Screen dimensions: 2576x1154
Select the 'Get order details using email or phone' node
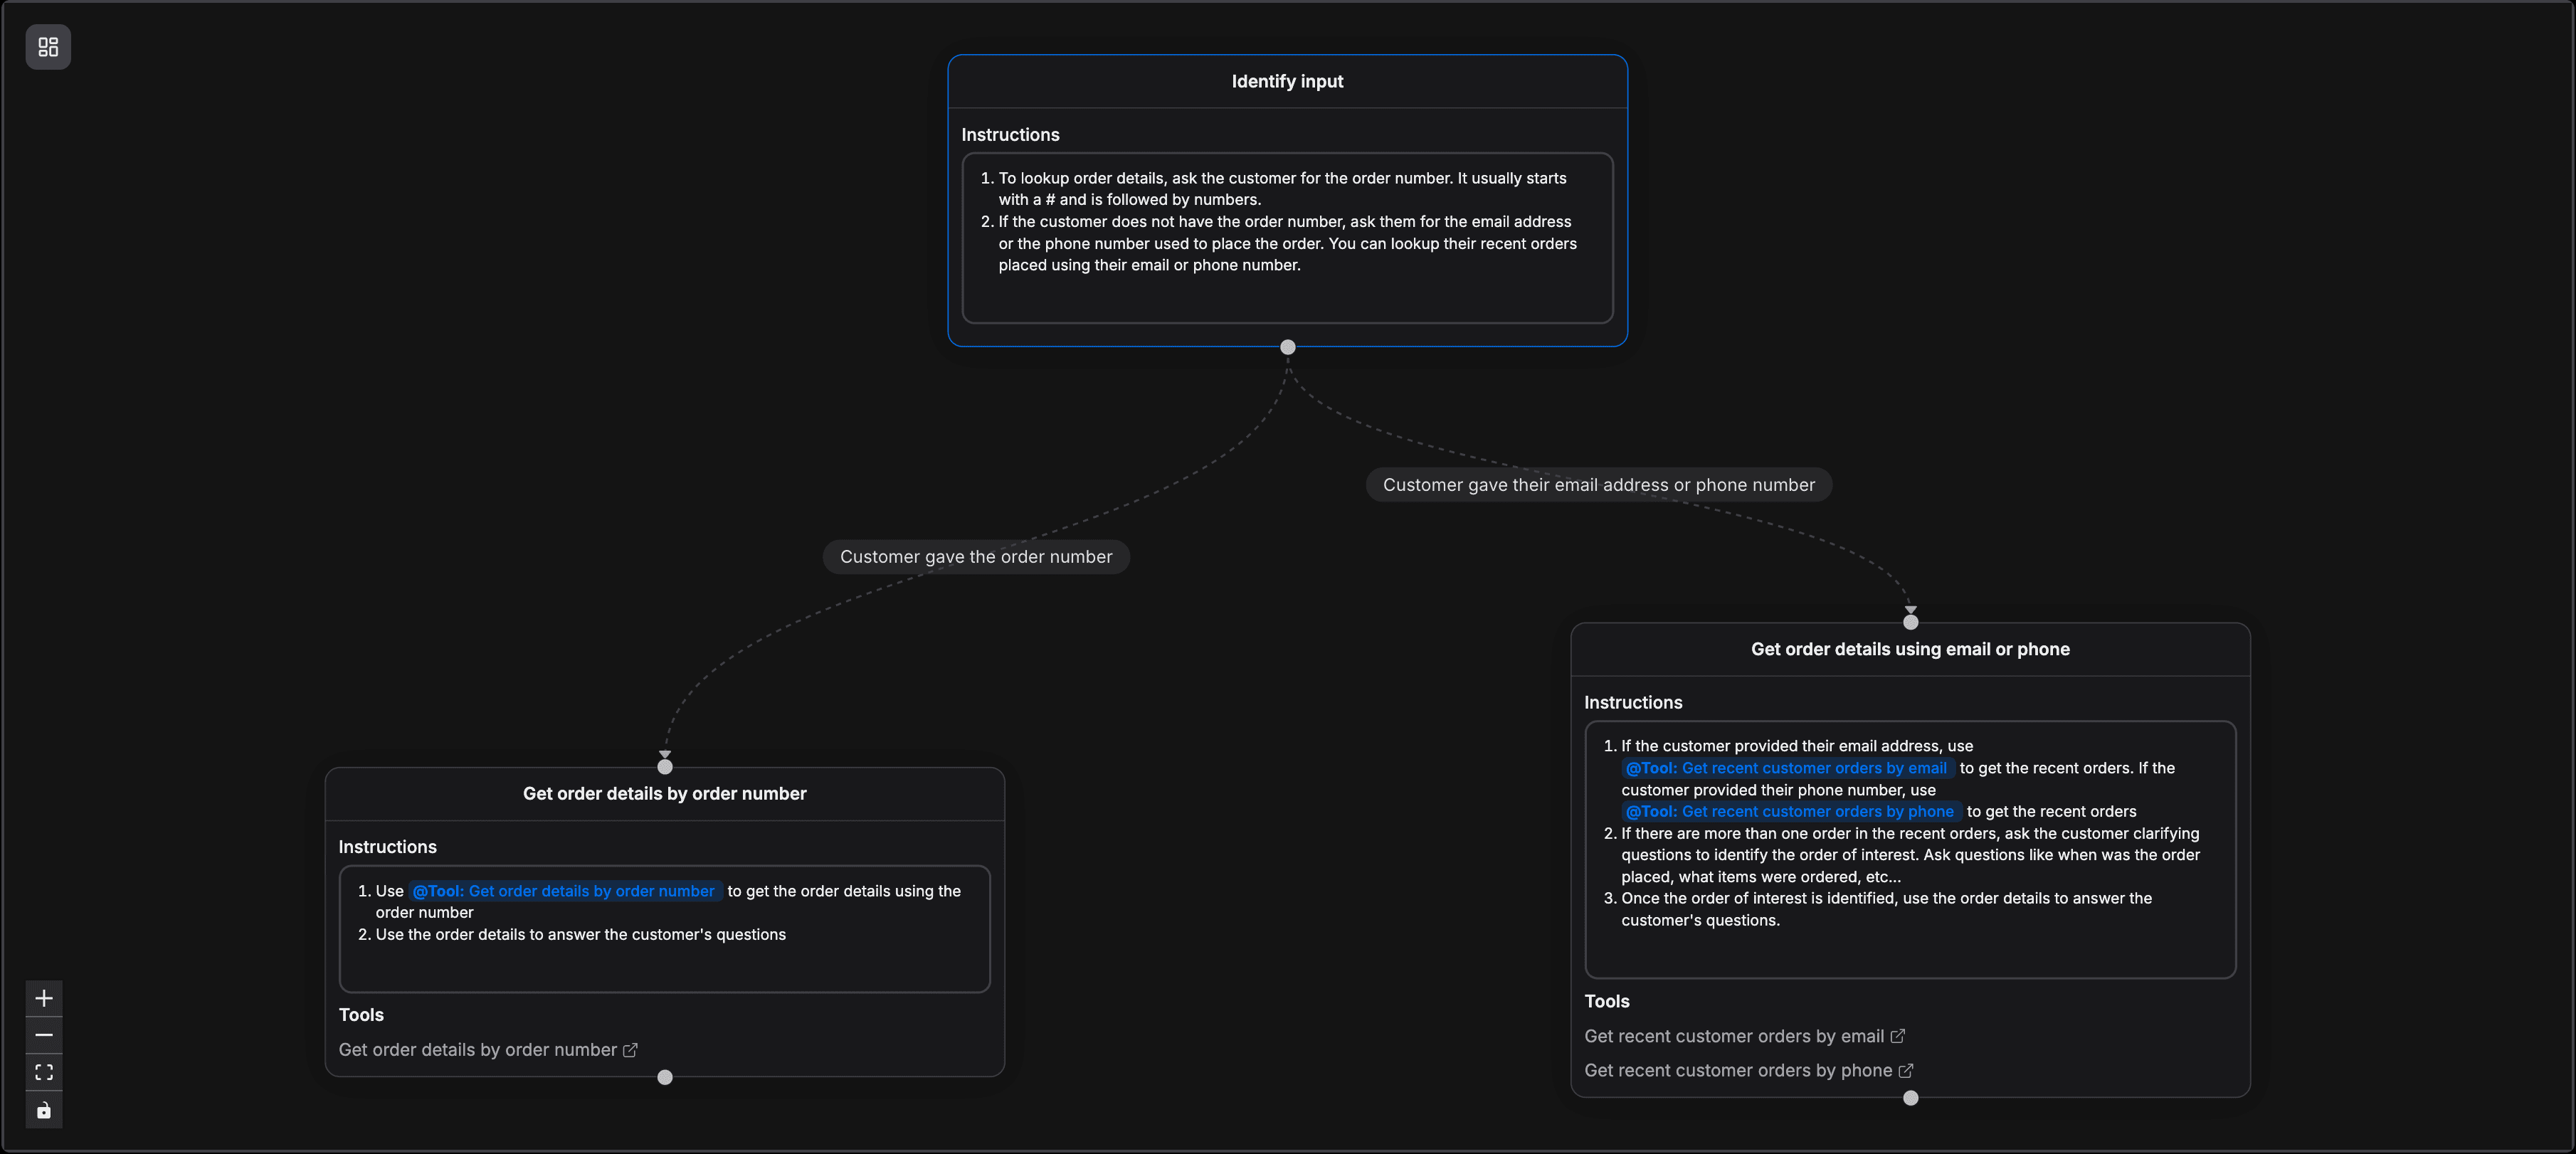[x=1910, y=648]
